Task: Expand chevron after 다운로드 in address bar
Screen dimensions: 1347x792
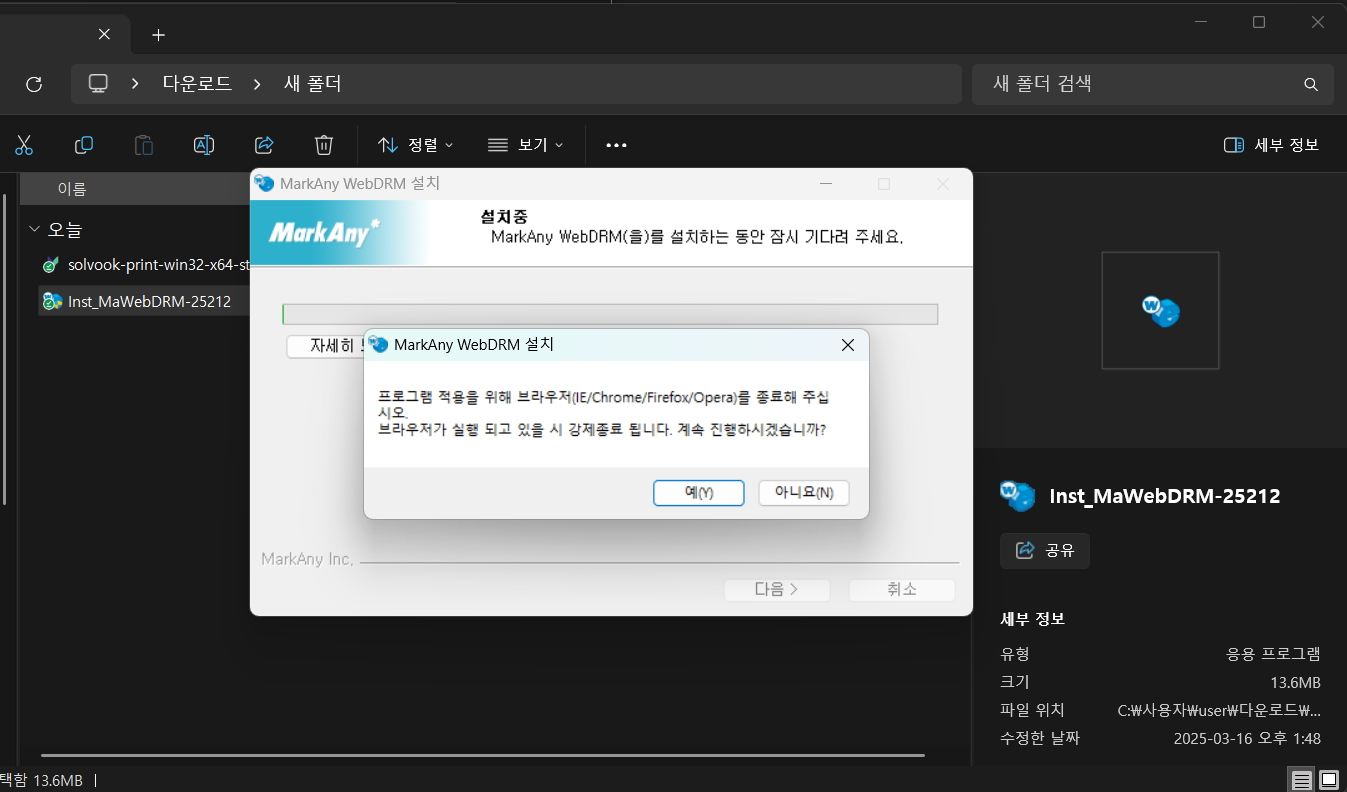Action: [258, 84]
